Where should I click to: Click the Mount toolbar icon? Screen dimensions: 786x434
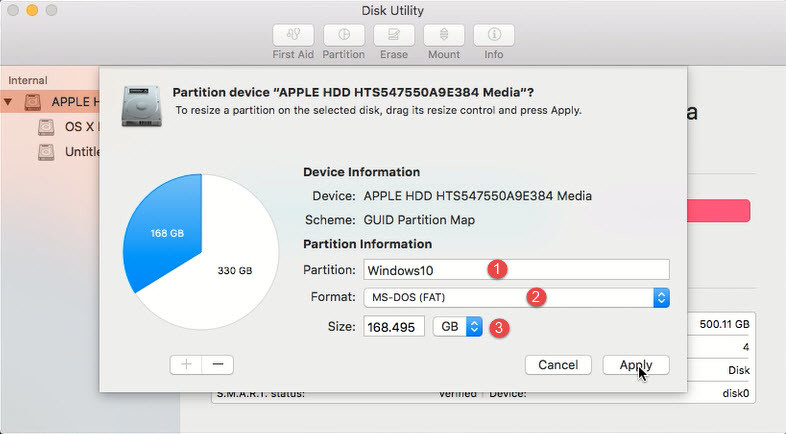click(x=444, y=35)
